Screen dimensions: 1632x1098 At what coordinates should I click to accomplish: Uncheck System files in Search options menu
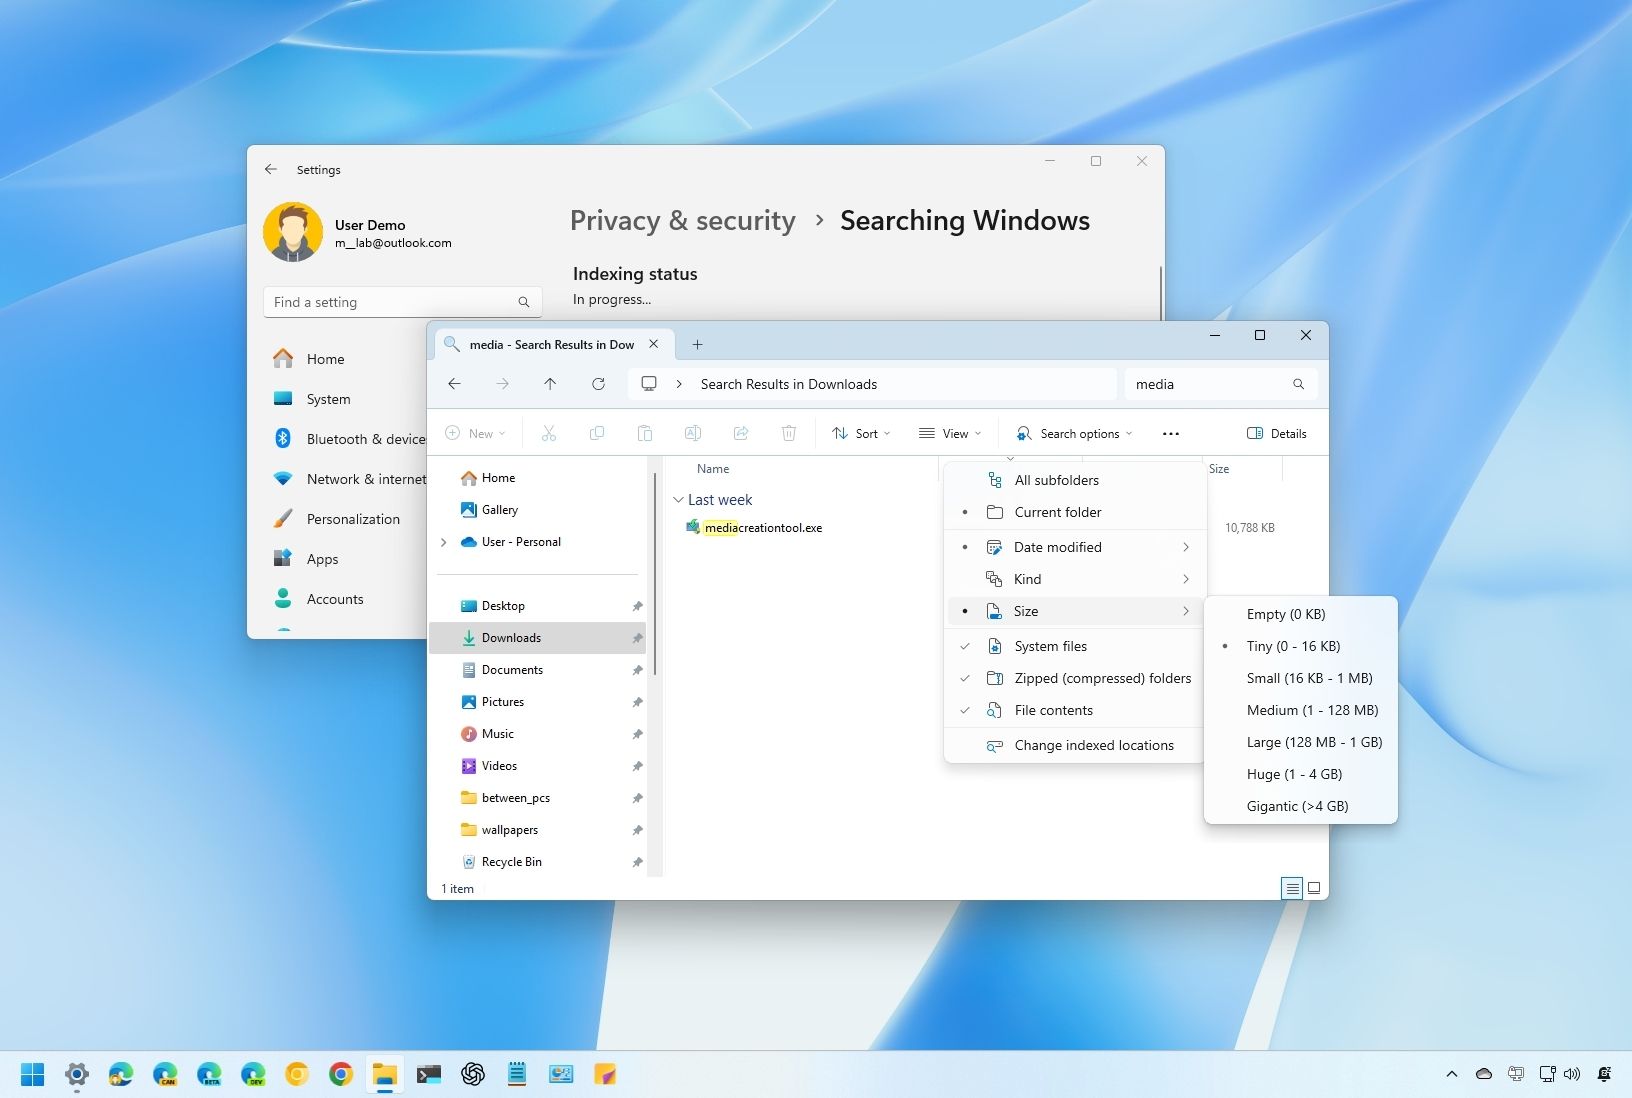click(x=1050, y=646)
